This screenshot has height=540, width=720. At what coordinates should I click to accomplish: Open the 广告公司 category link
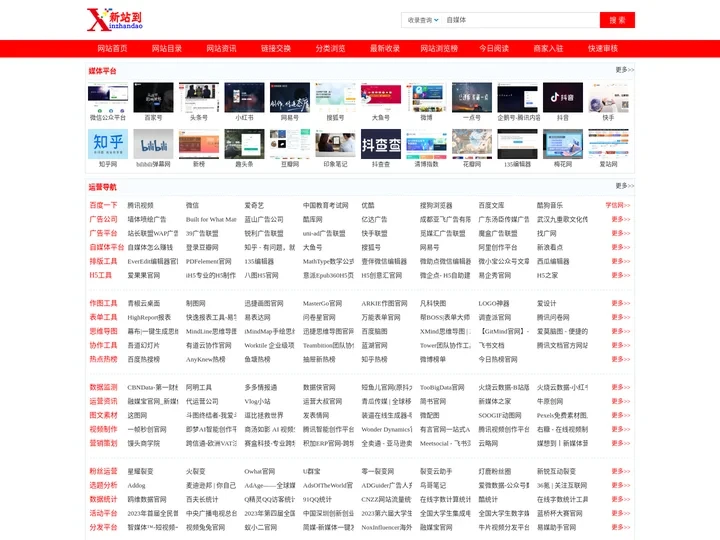click(103, 219)
